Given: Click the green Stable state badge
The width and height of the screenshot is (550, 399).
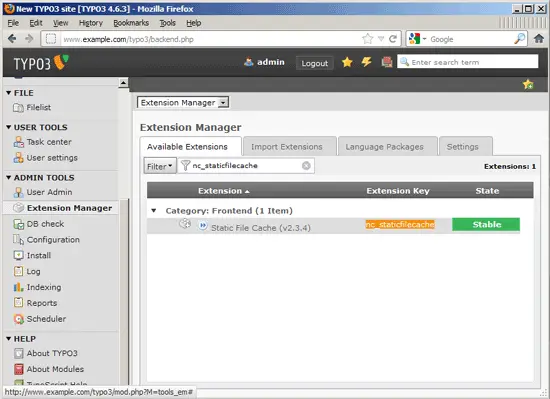Looking at the screenshot, I should click(x=486, y=224).
